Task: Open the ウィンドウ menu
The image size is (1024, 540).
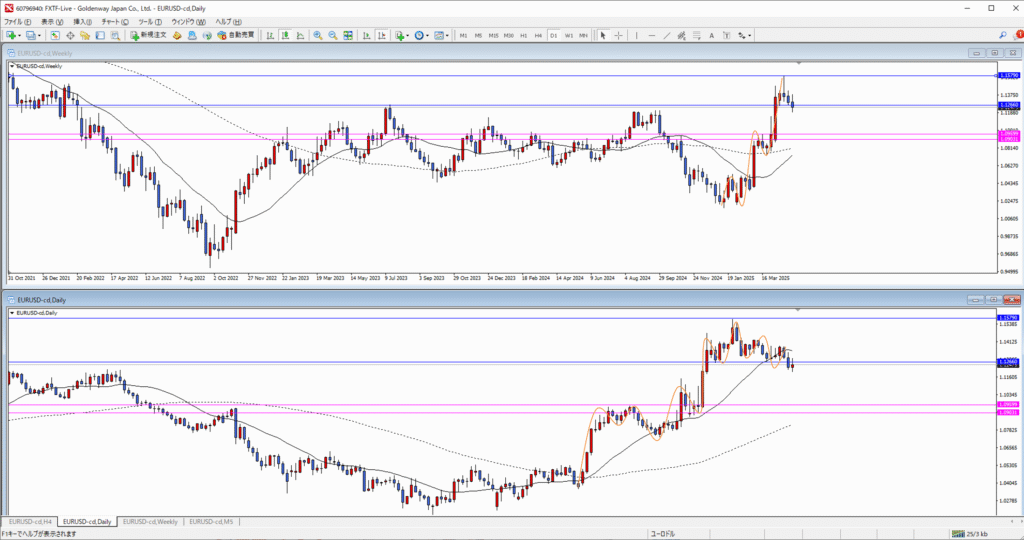Action: [188, 22]
